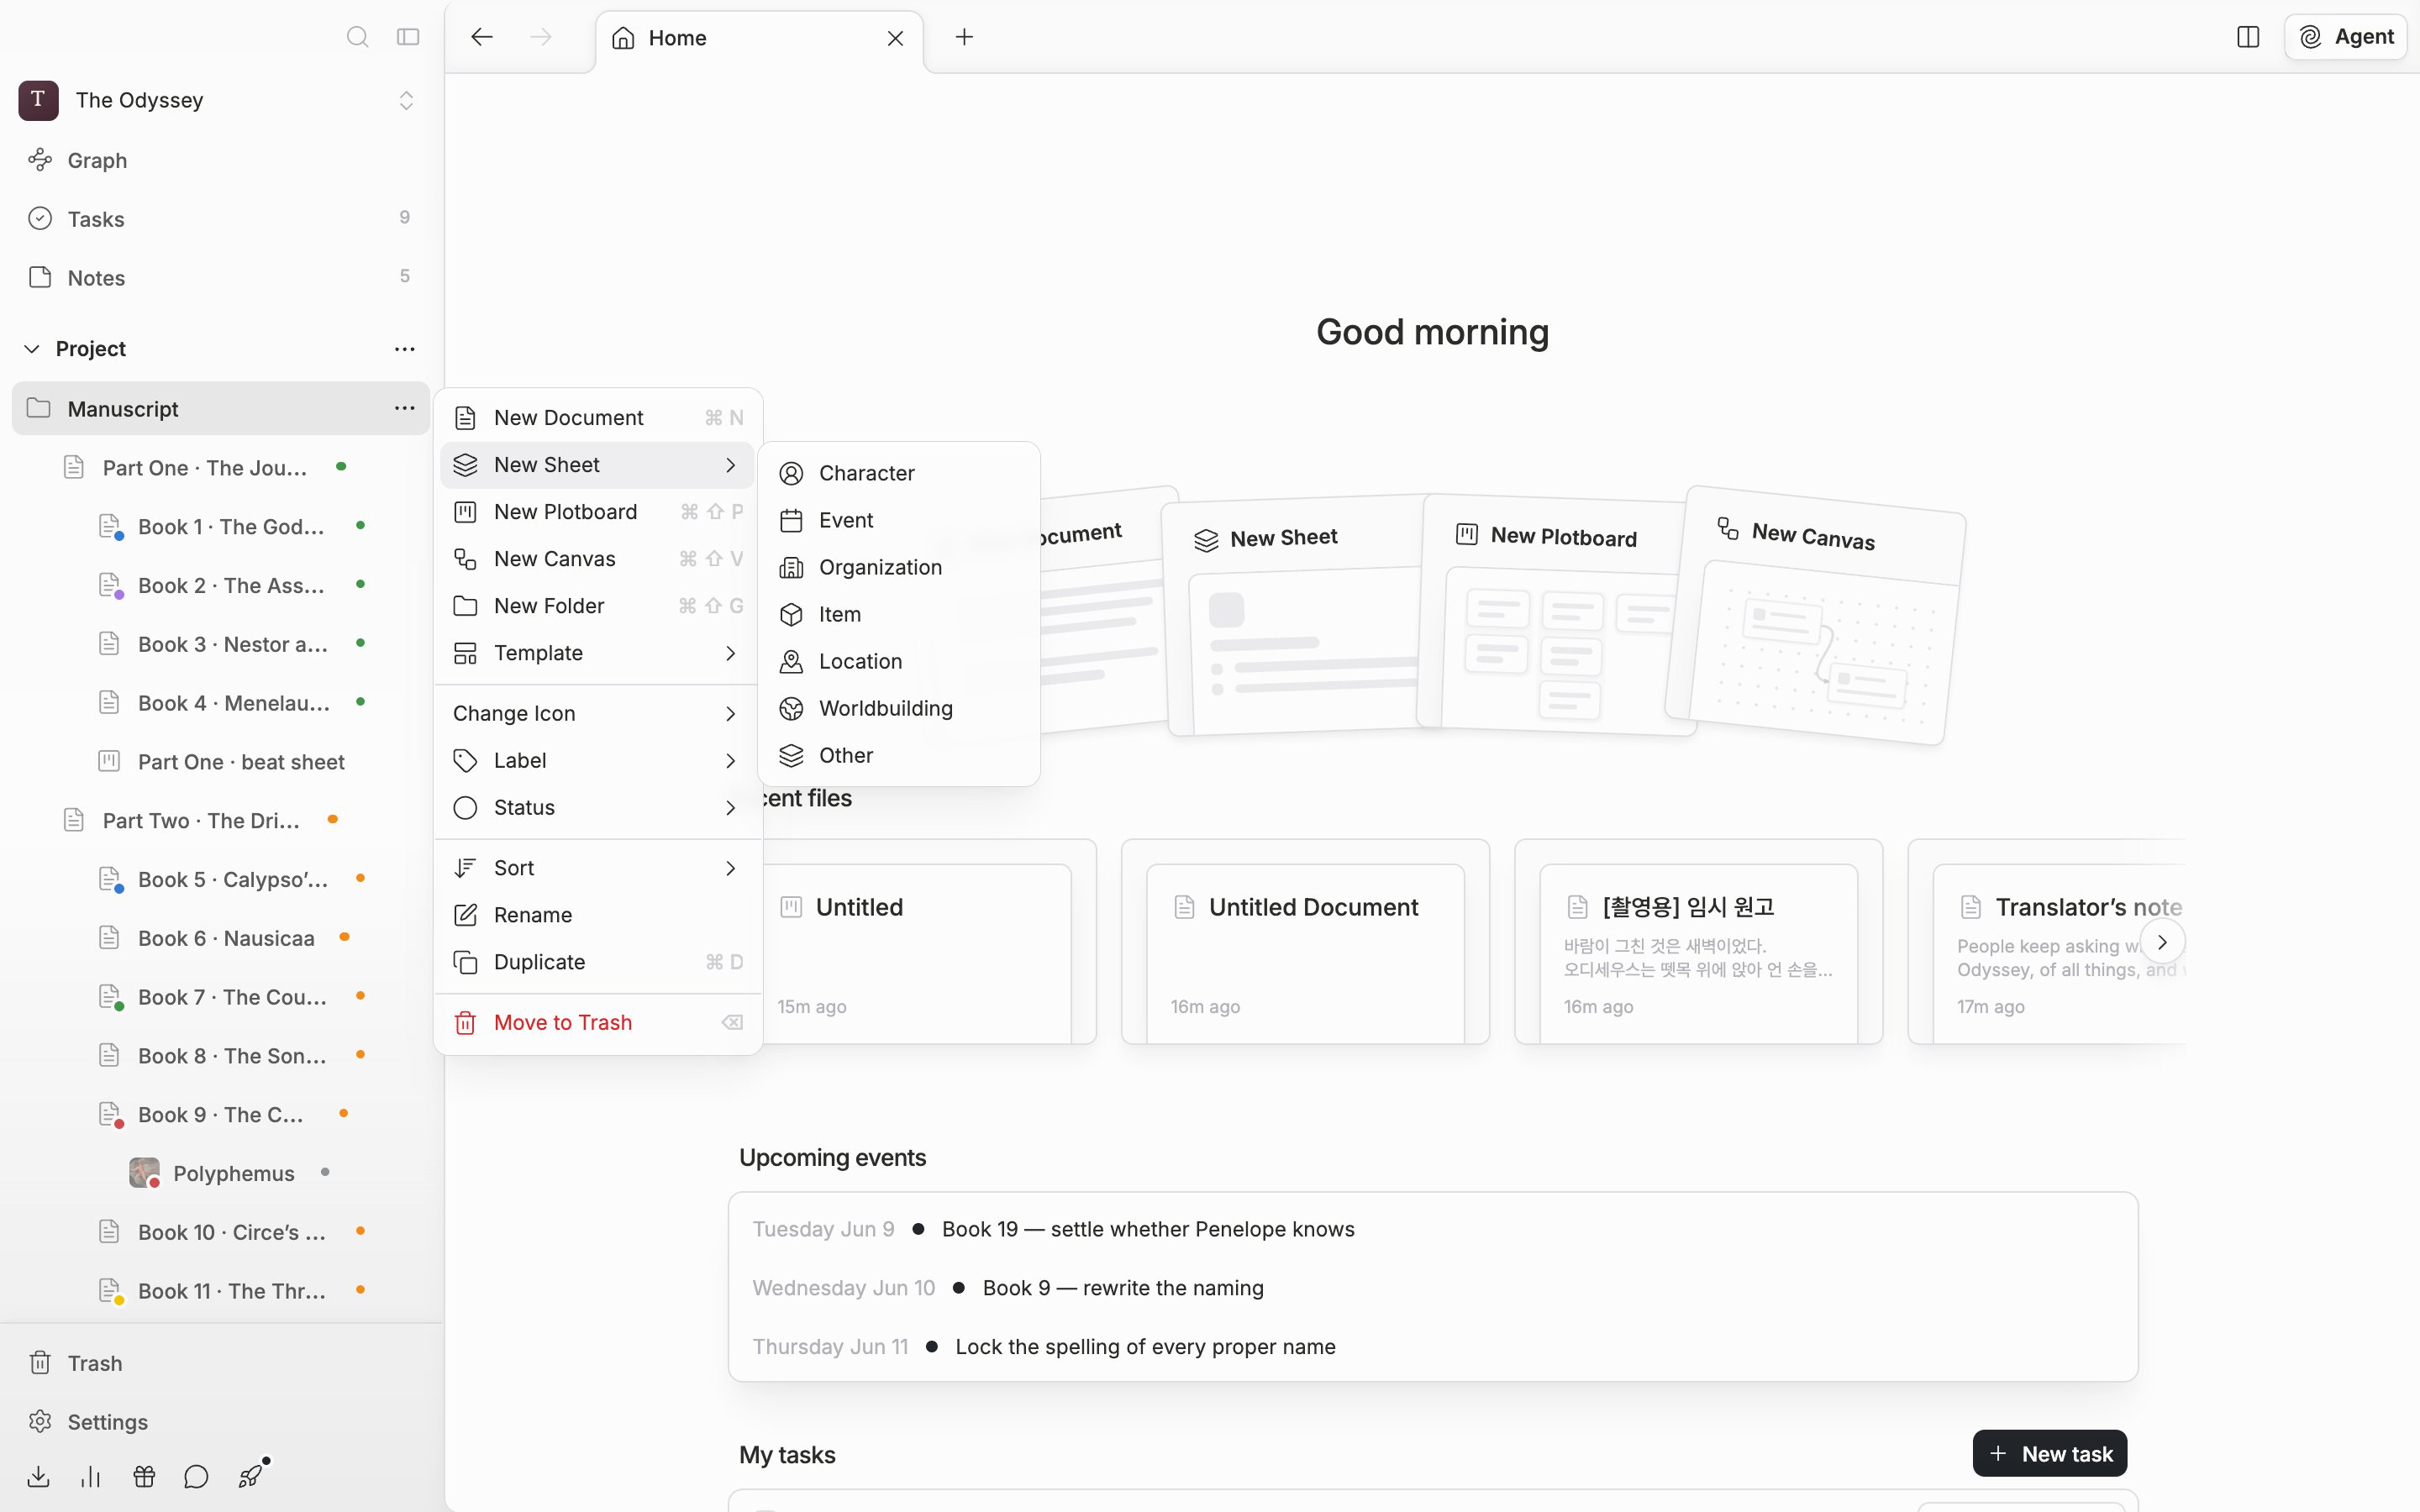Open the Graph view
This screenshot has width=2420, height=1512.
tap(221, 160)
